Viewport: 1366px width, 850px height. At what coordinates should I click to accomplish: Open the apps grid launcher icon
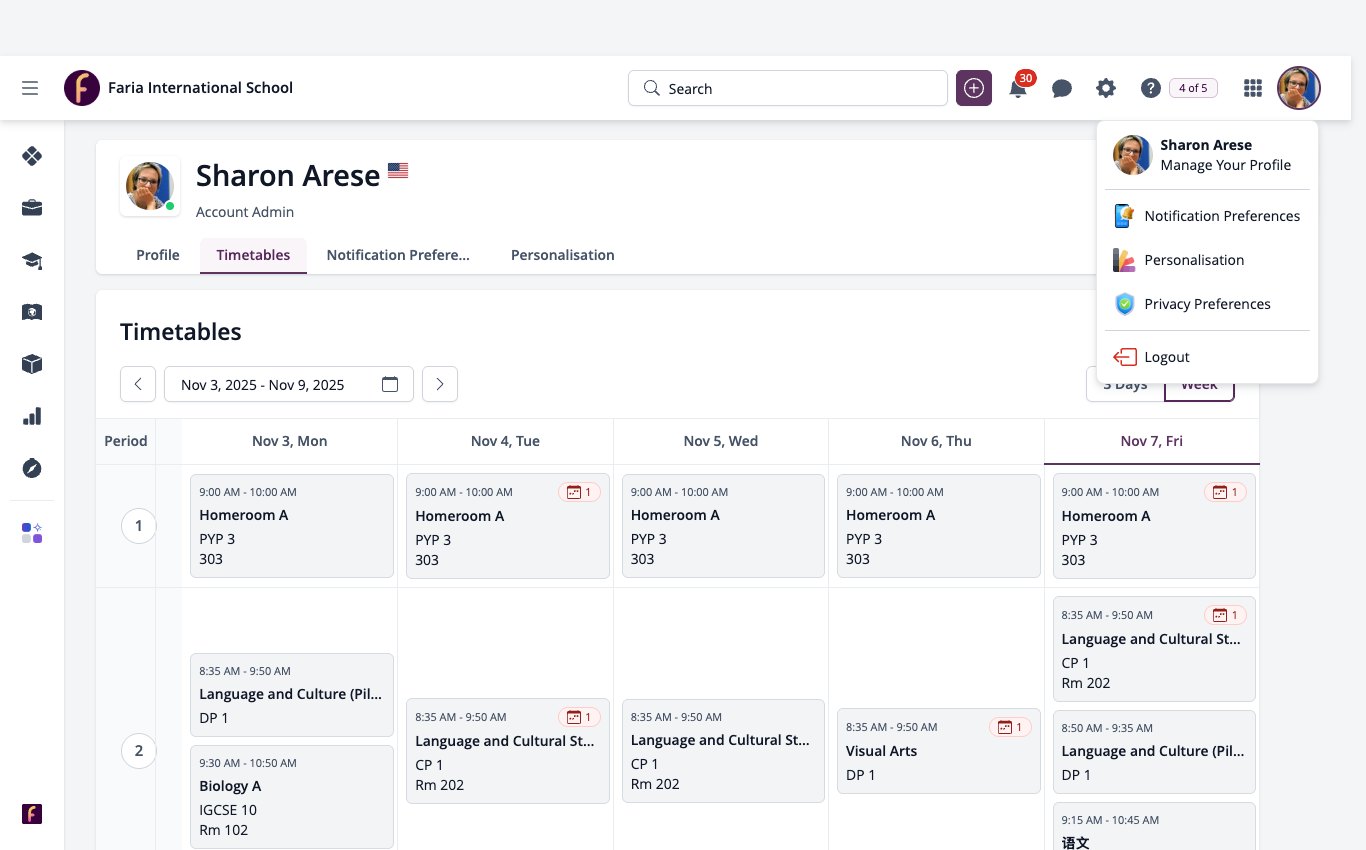tap(1253, 88)
